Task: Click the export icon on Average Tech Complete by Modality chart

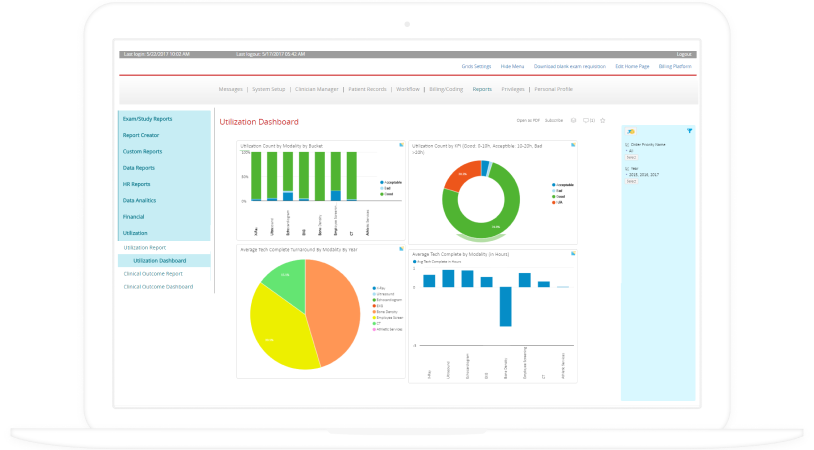Action: coord(572,253)
